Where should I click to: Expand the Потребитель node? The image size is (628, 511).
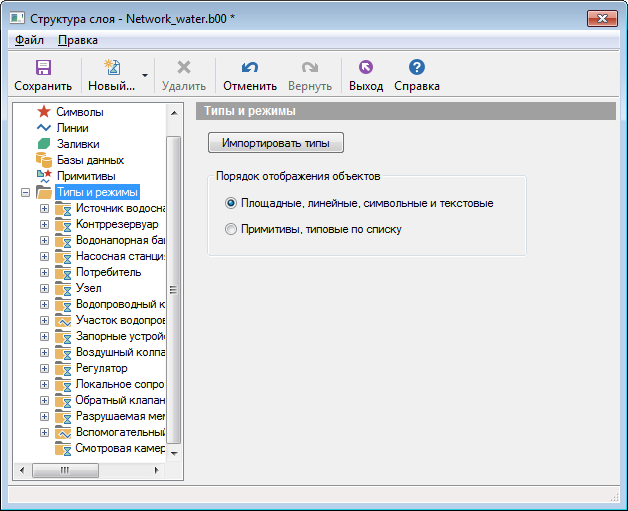(x=44, y=273)
